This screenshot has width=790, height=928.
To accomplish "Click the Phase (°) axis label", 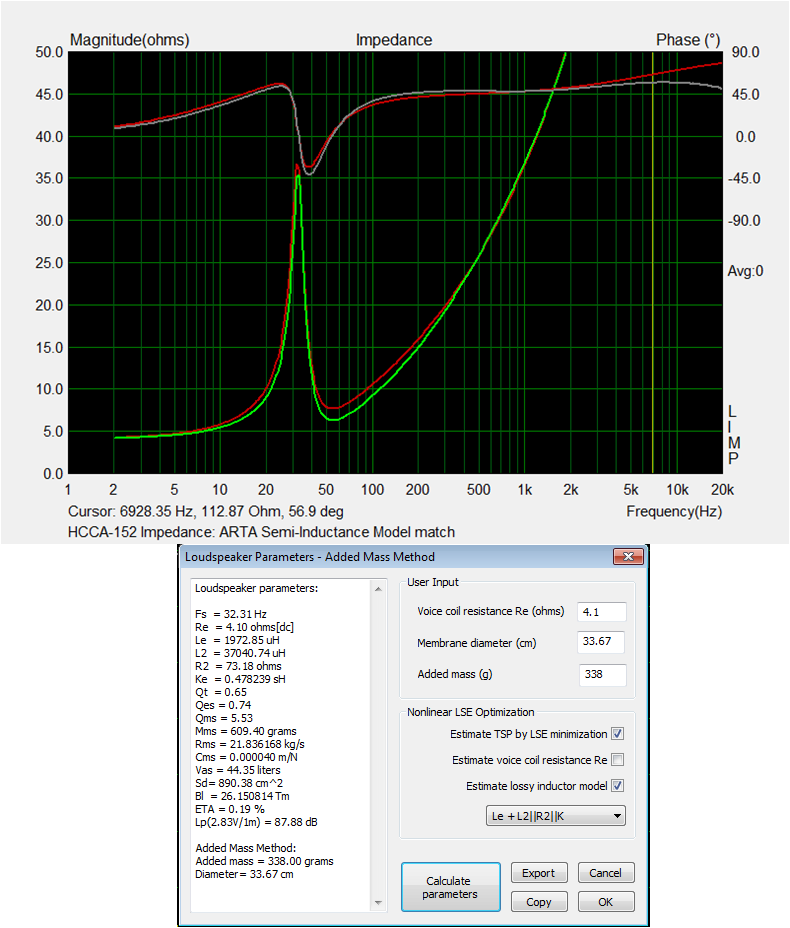I will click(688, 40).
